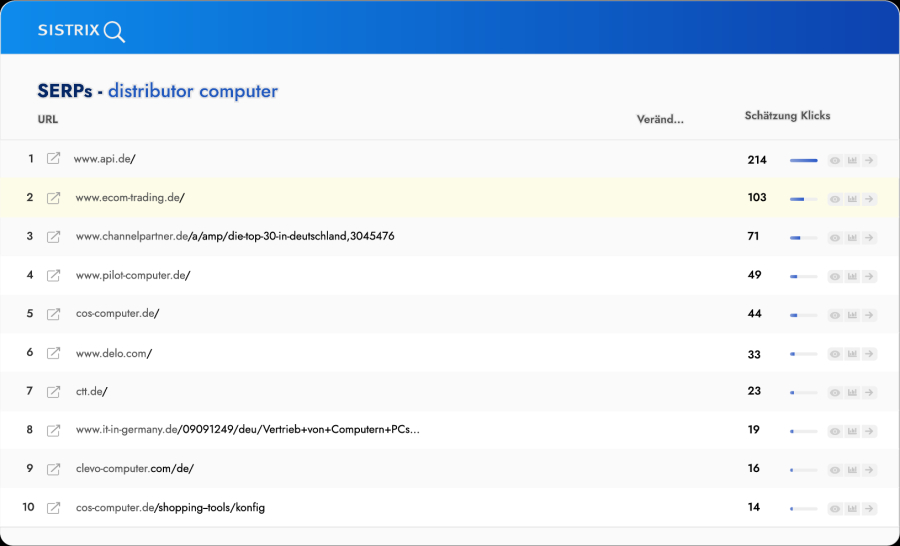
Task: Open external link icon for www.delo.com
Action: (54, 353)
